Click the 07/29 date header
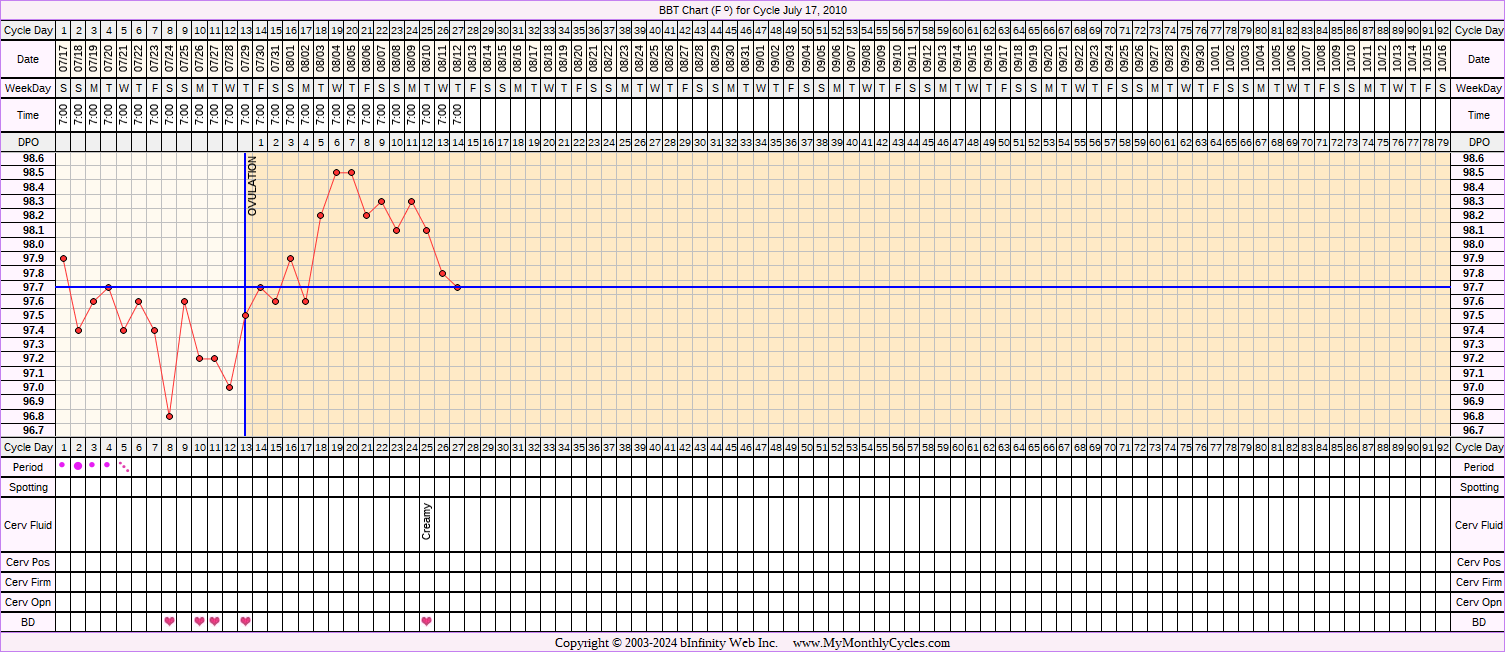1505x652 pixels. (245, 60)
